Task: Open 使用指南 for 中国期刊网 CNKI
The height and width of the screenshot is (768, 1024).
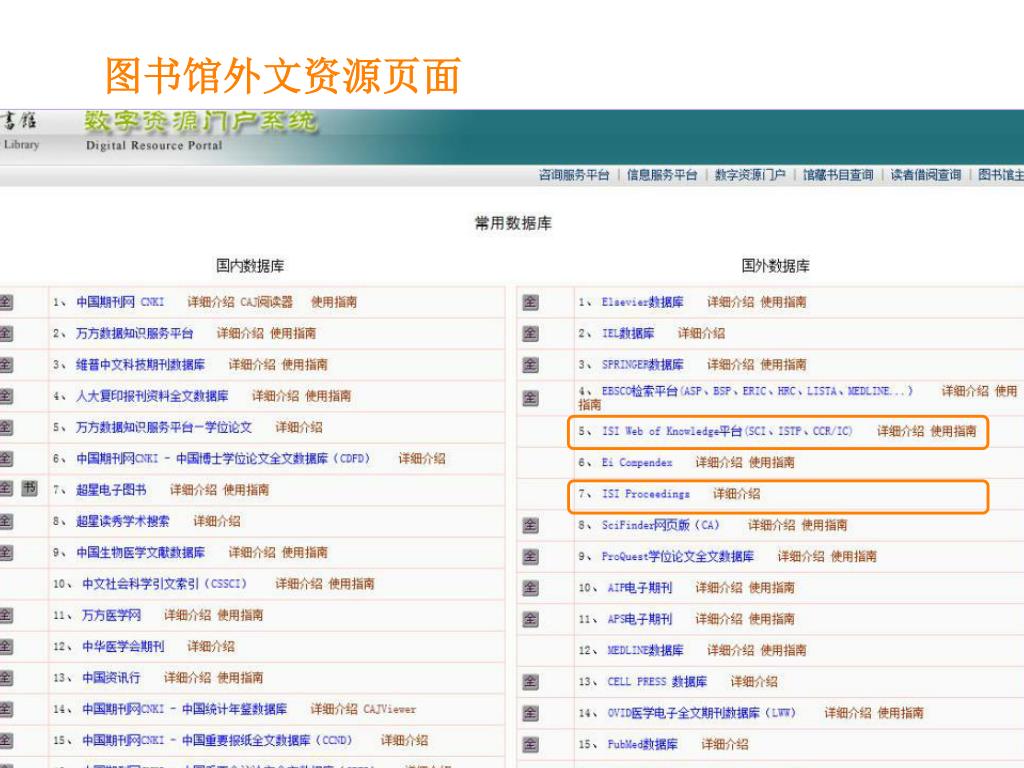Action: (x=334, y=302)
